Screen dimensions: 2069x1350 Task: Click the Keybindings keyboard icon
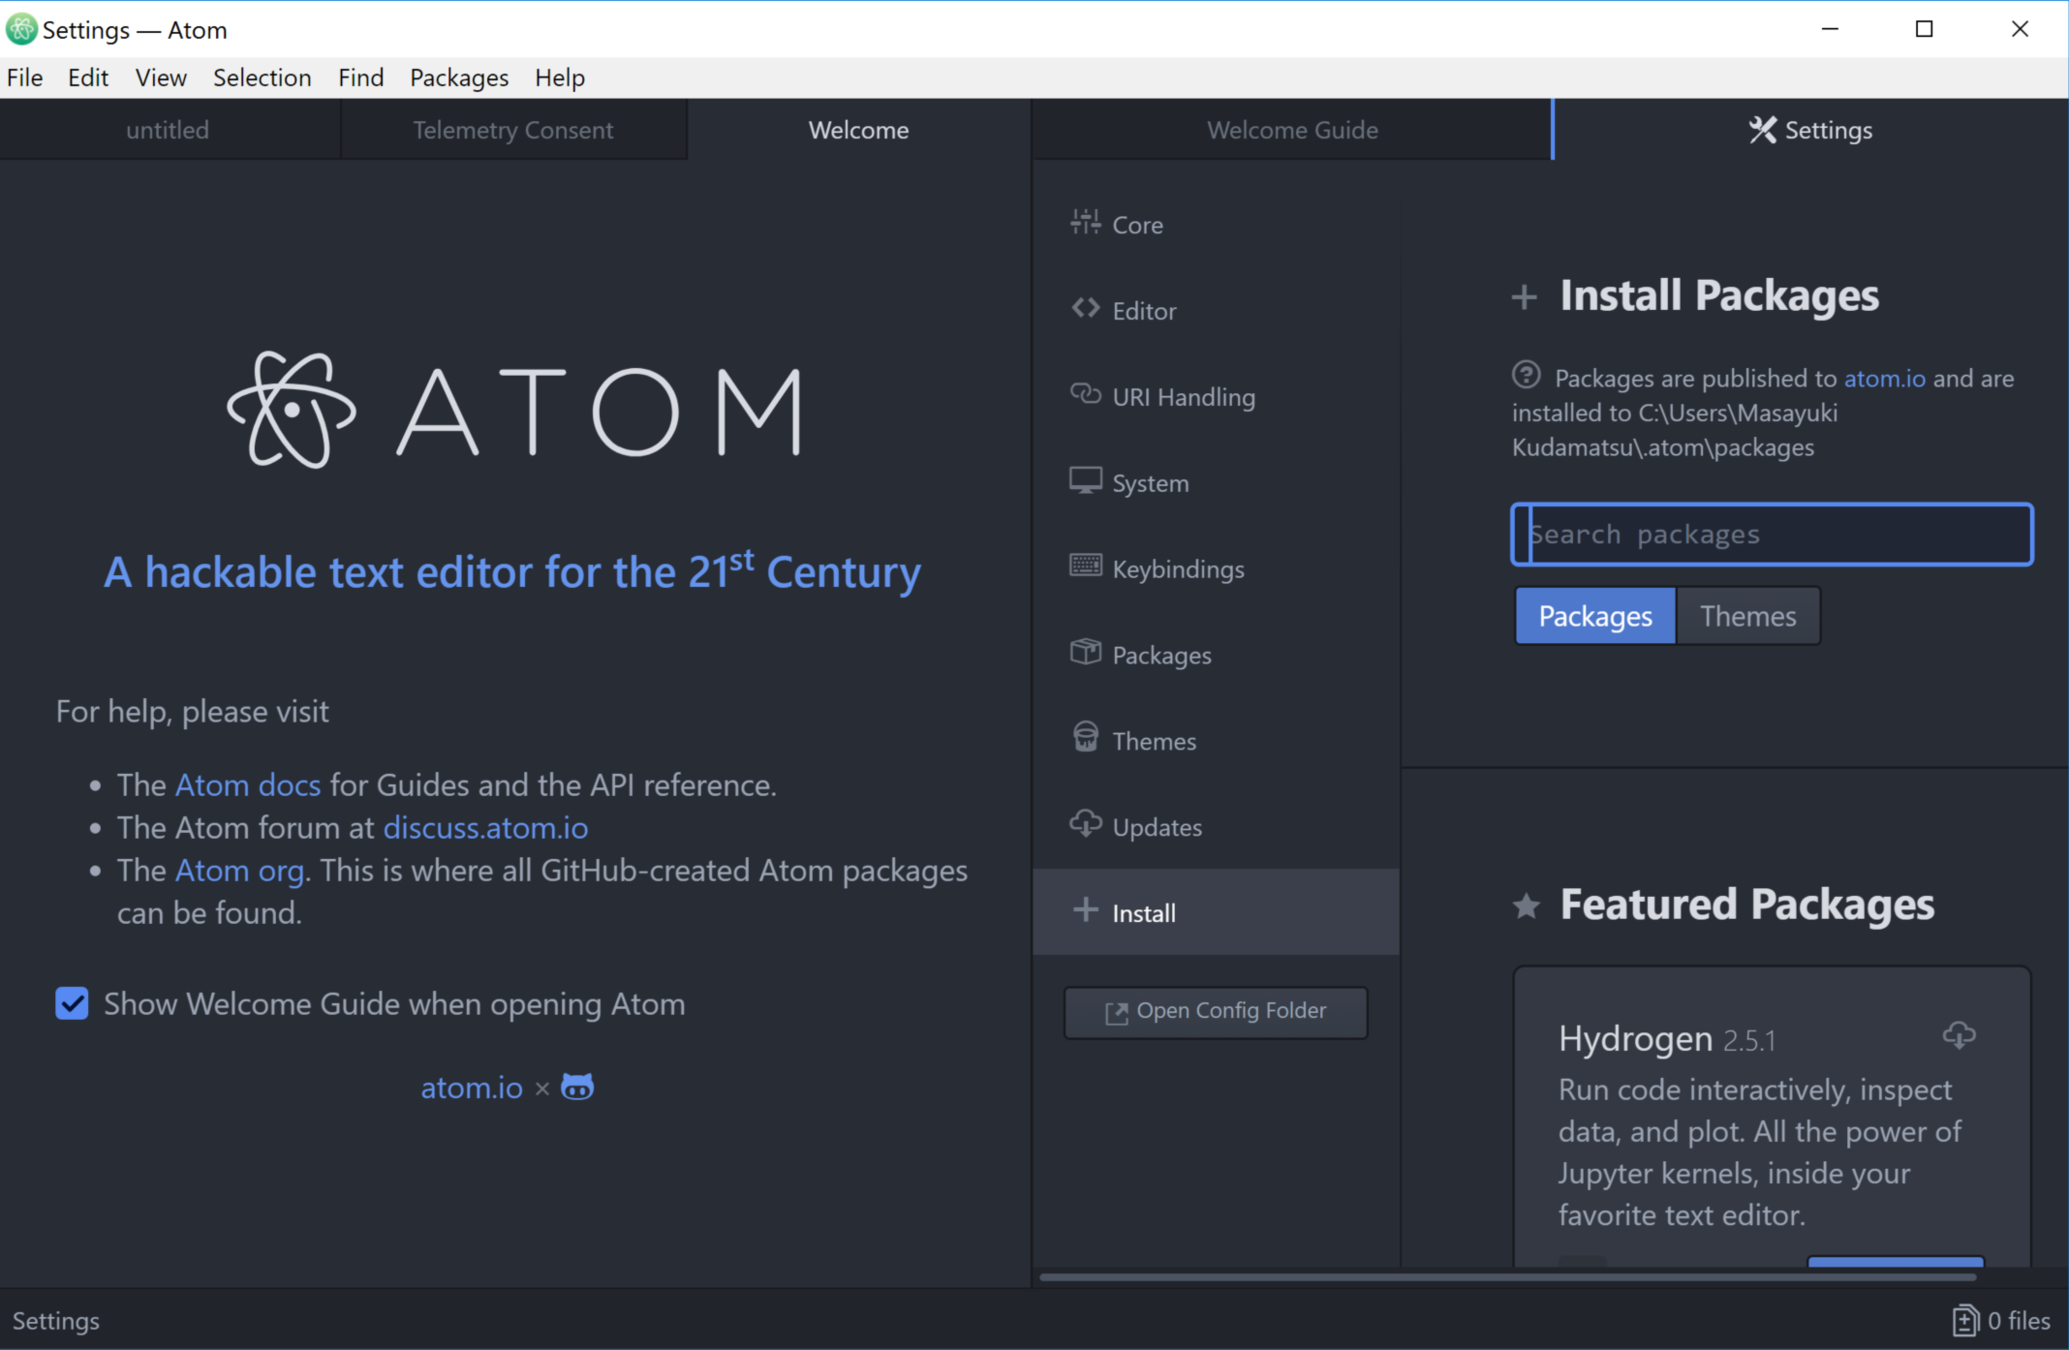pos(1085,566)
